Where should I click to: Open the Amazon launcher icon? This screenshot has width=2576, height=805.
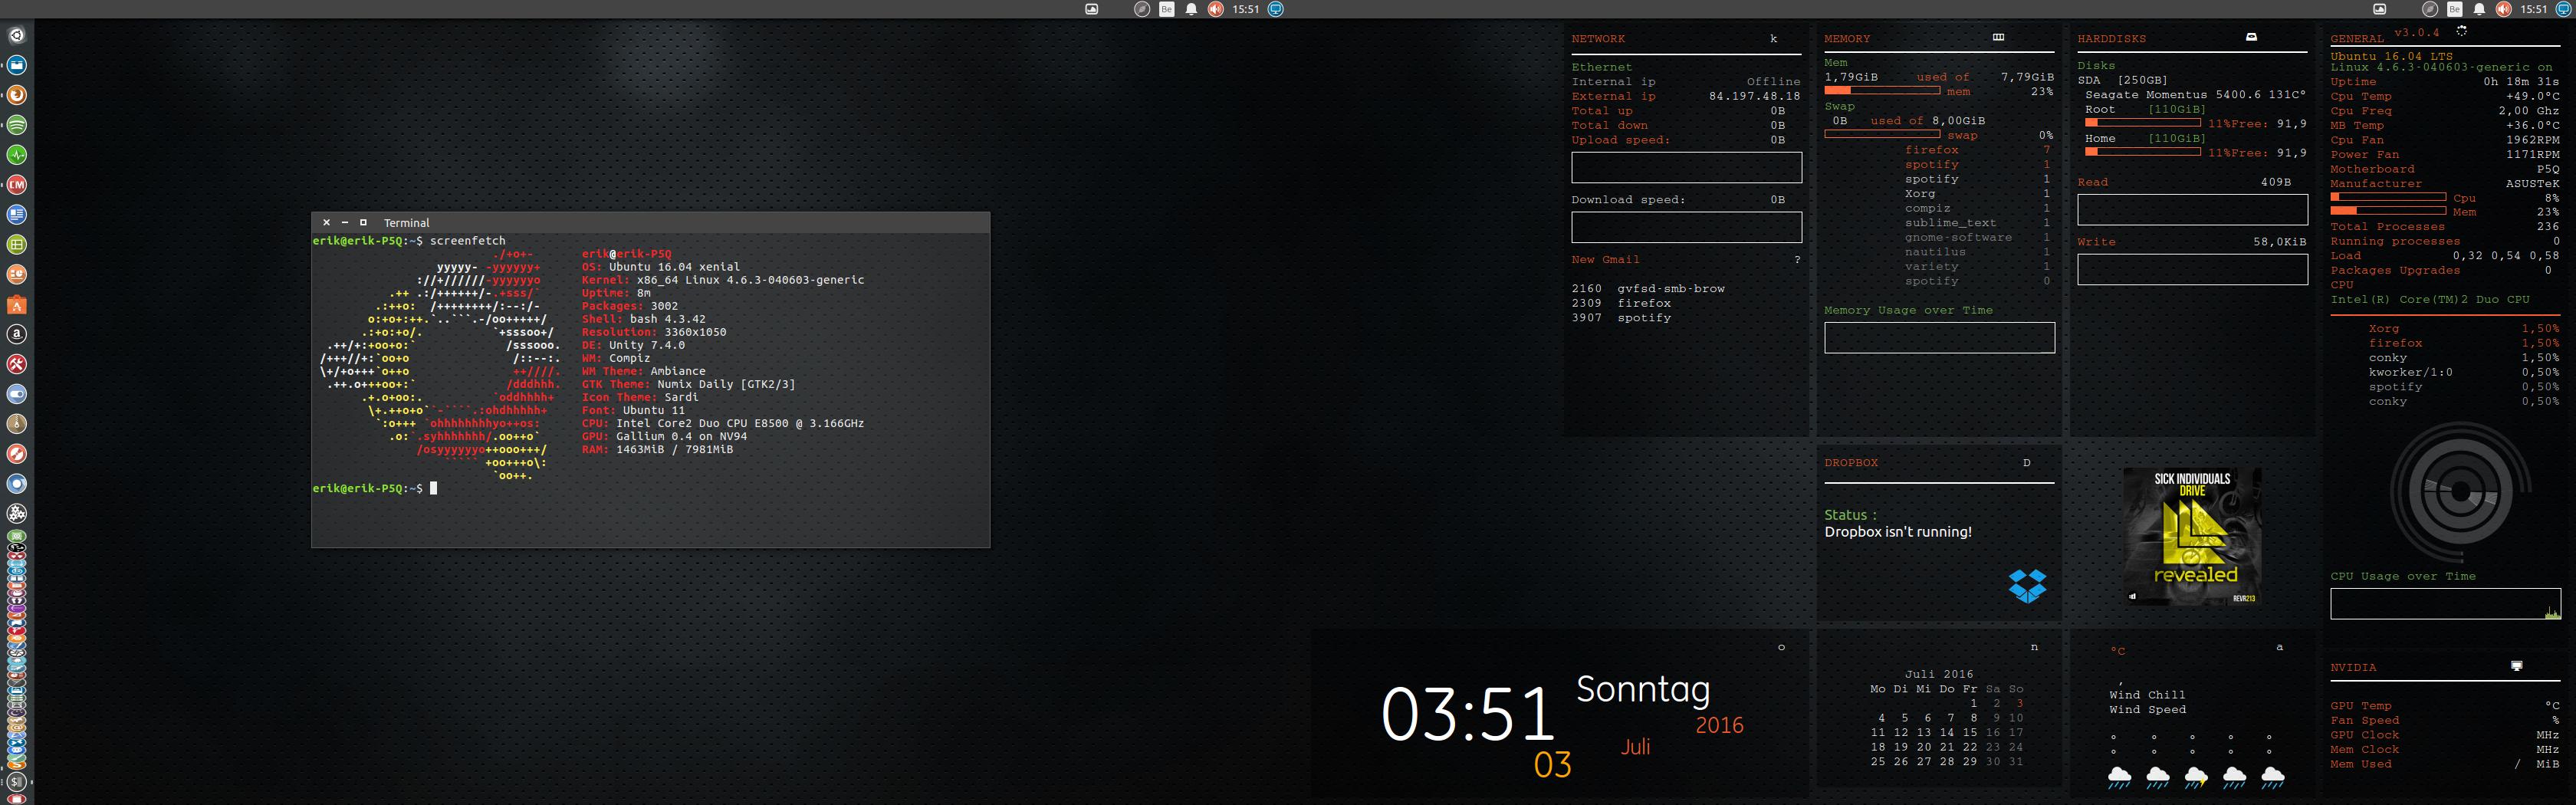pos(17,335)
